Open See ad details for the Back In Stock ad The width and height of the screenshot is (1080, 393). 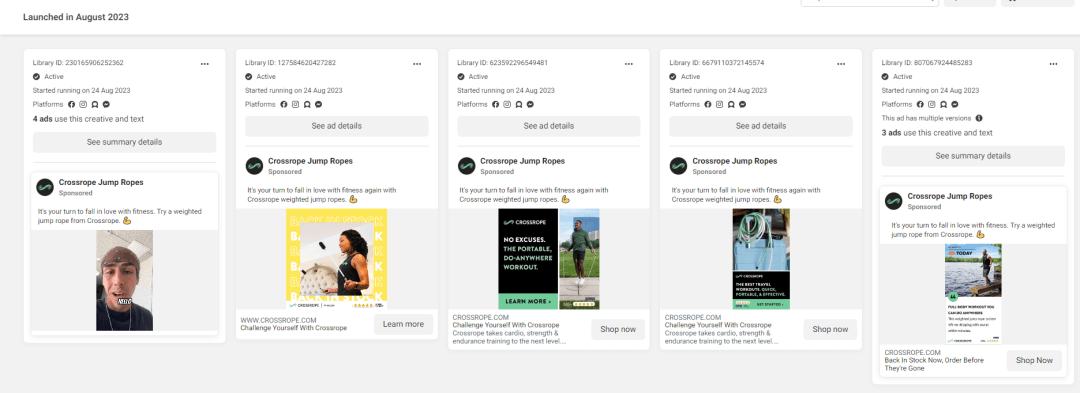click(337, 126)
